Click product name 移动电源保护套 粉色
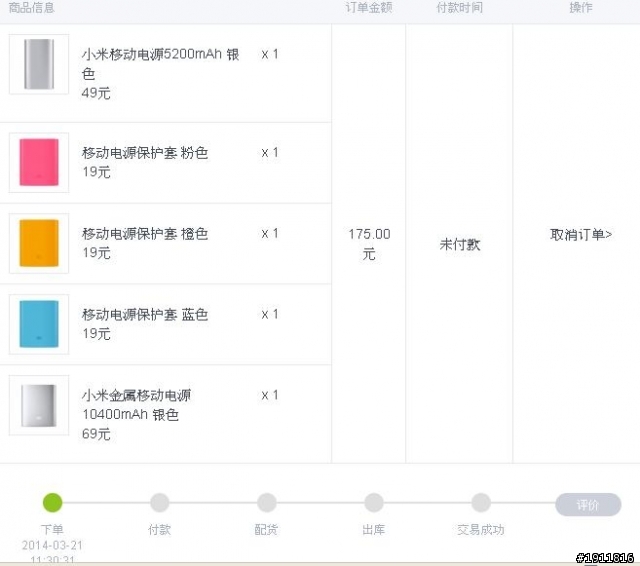The image size is (640, 566). pos(145,153)
